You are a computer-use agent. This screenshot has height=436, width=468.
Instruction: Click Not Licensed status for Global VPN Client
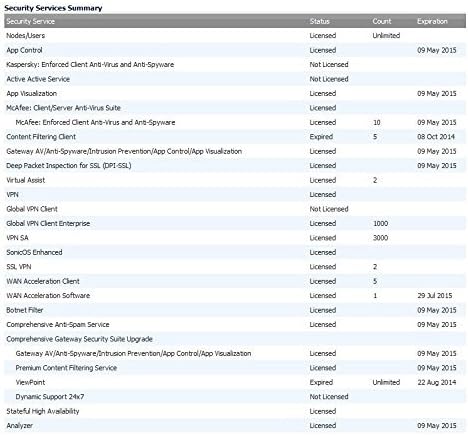[x=329, y=209]
